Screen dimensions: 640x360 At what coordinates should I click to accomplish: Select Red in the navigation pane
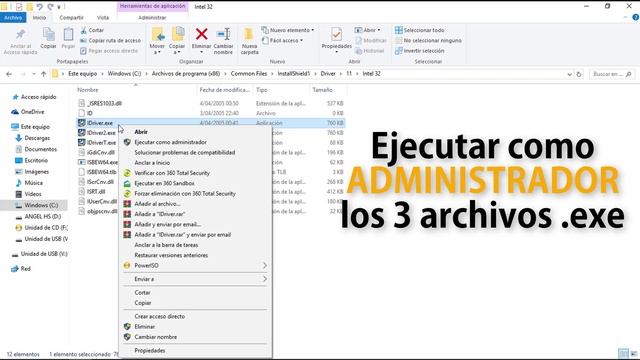25,269
